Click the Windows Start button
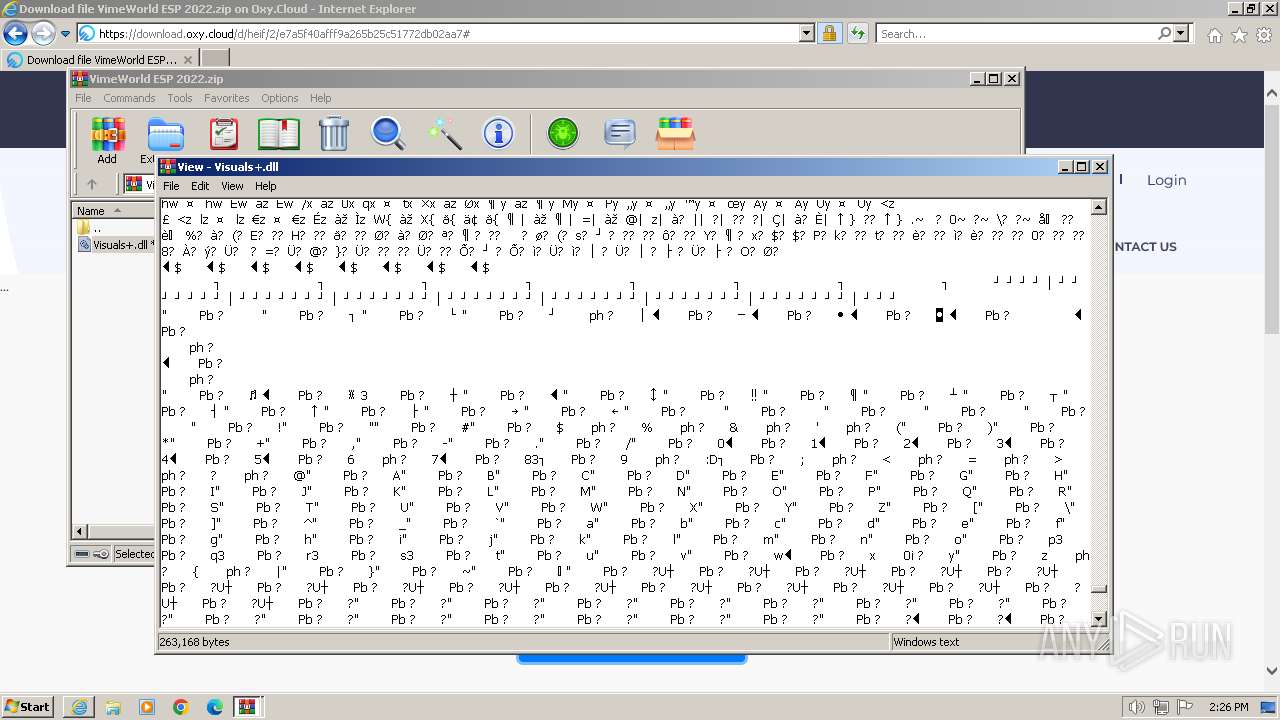This screenshot has width=1280, height=720. tap(28, 707)
